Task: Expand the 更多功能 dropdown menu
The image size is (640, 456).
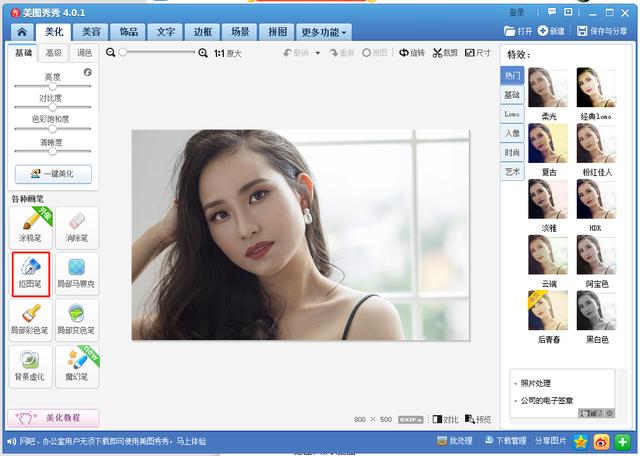Action: tap(322, 32)
